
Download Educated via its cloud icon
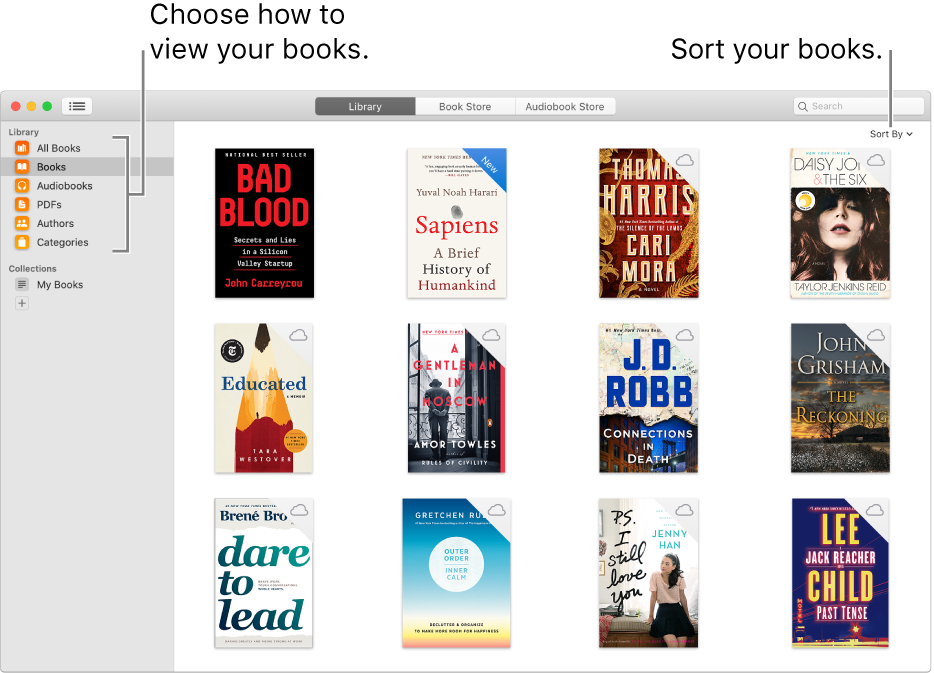[298, 335]
